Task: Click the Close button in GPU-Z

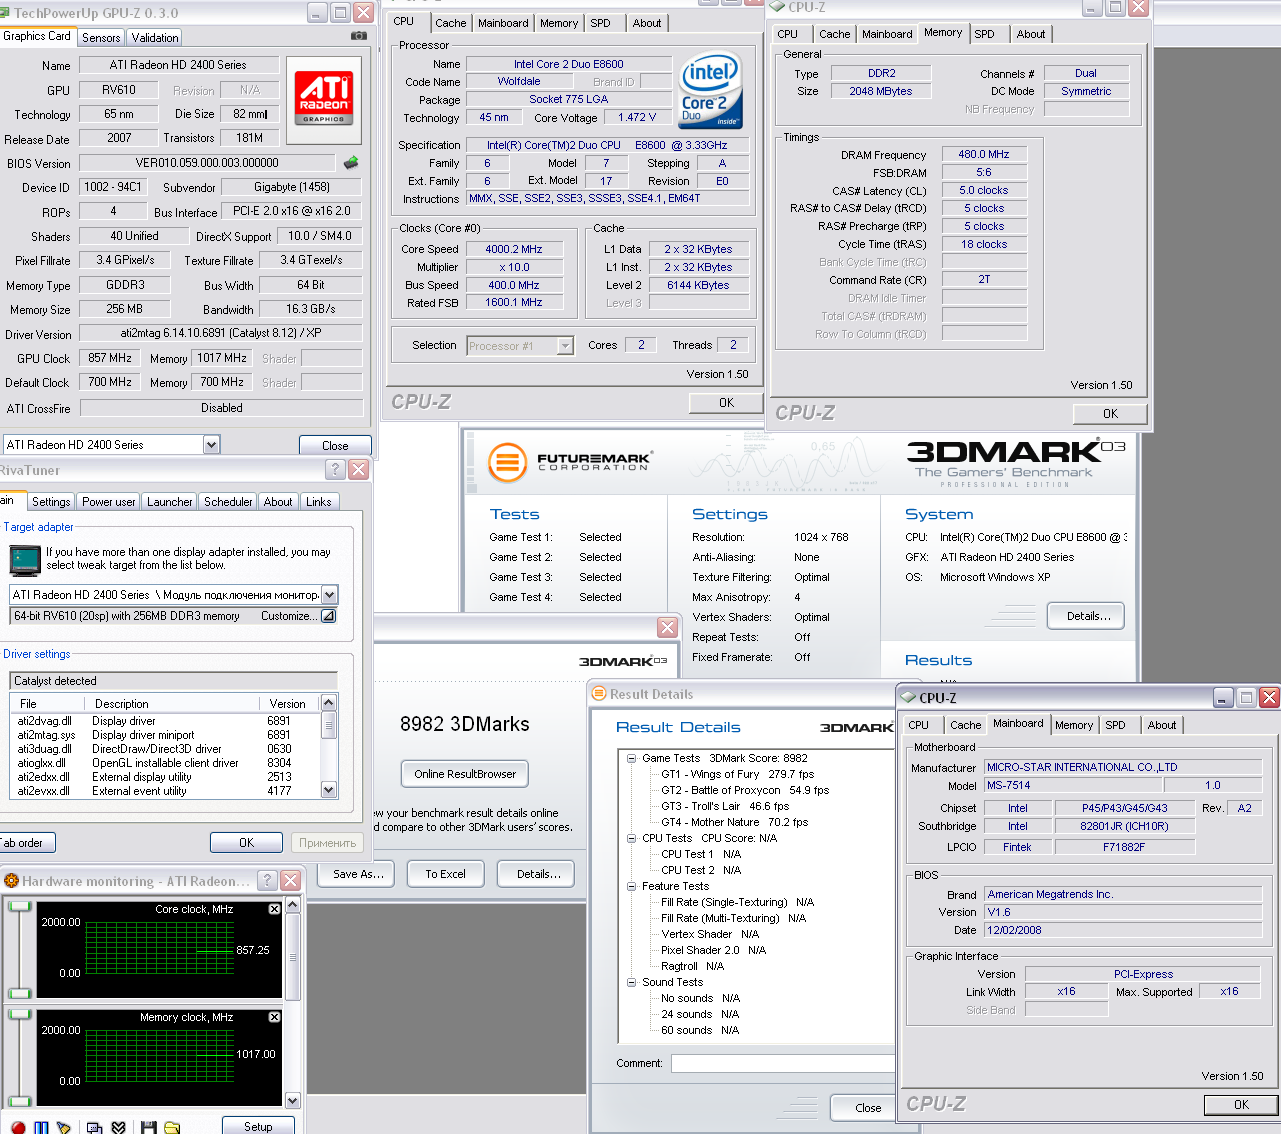Action: (x=335, y=446)
